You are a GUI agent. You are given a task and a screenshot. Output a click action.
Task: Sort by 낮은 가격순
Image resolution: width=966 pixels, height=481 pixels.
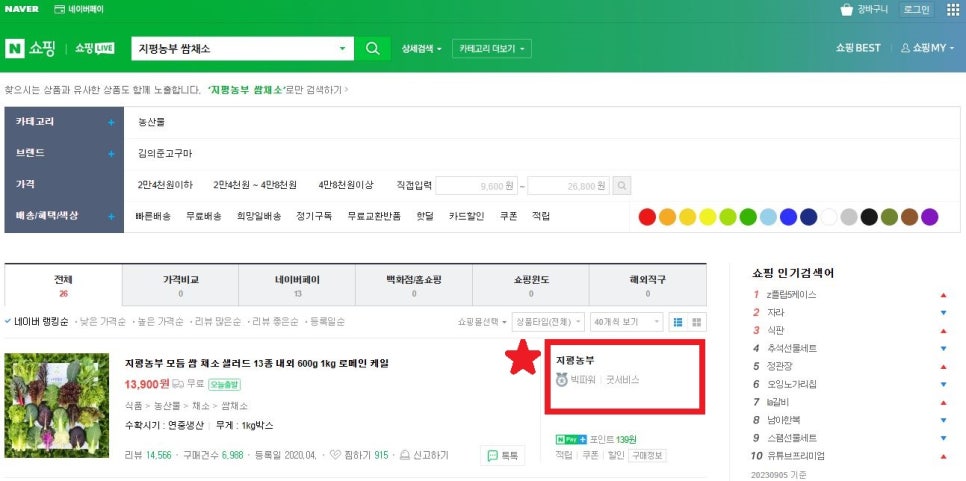(103, 321)
